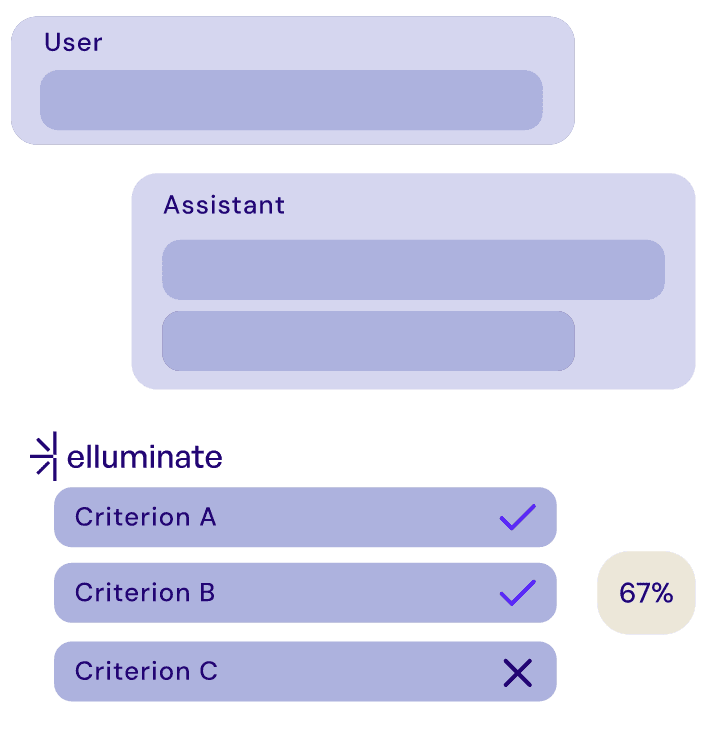This screenshot has height=730, width=718.
Task: Click the User message text placeholder bar
Action: click(291, 100)
